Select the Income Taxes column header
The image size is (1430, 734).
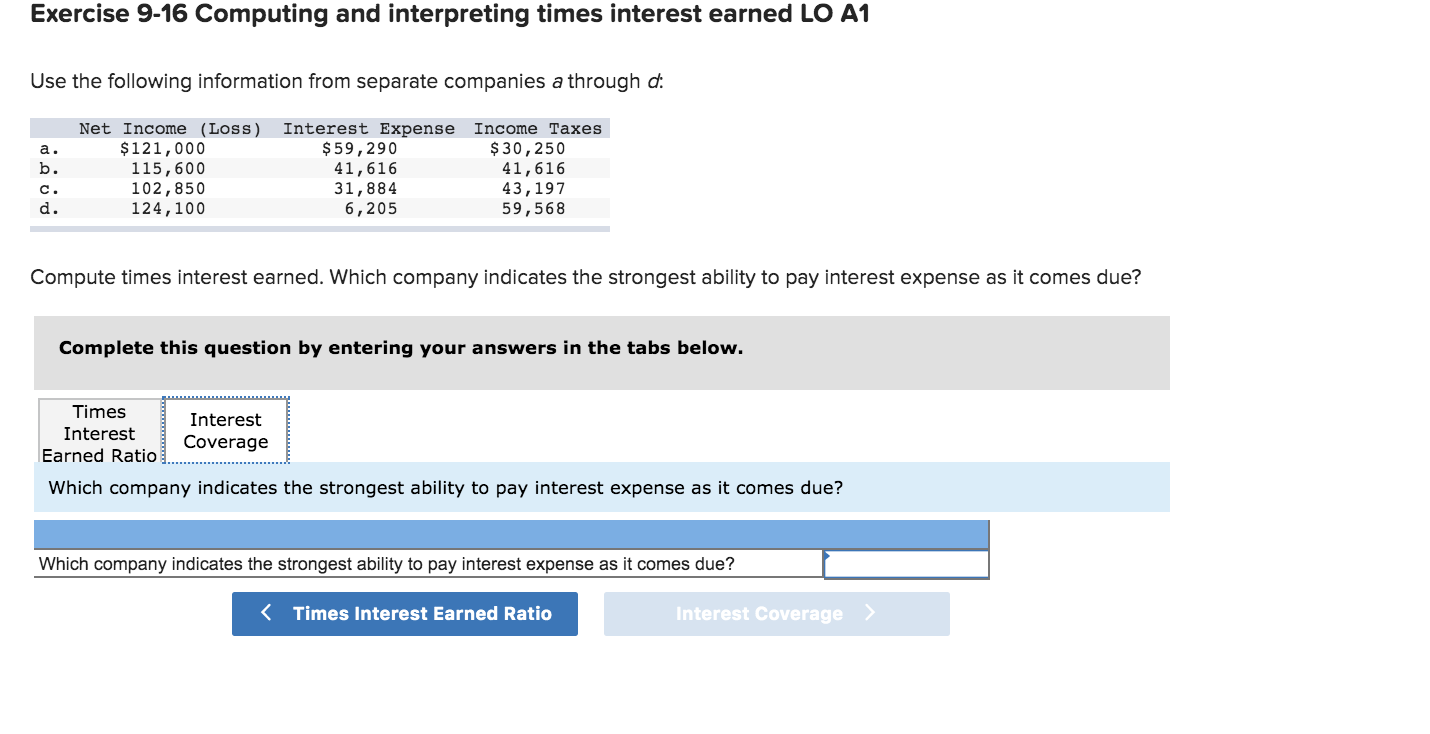(x=538, y=128)
